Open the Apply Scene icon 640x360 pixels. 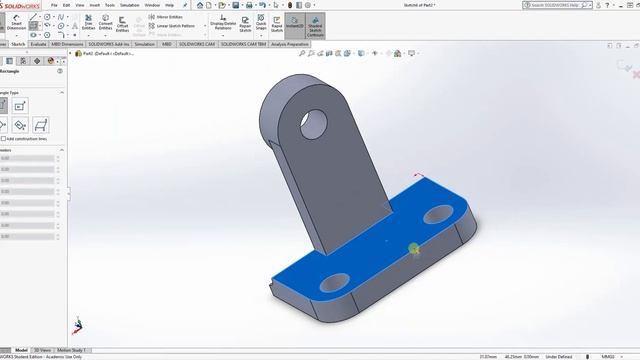click(x=397, y=53)
